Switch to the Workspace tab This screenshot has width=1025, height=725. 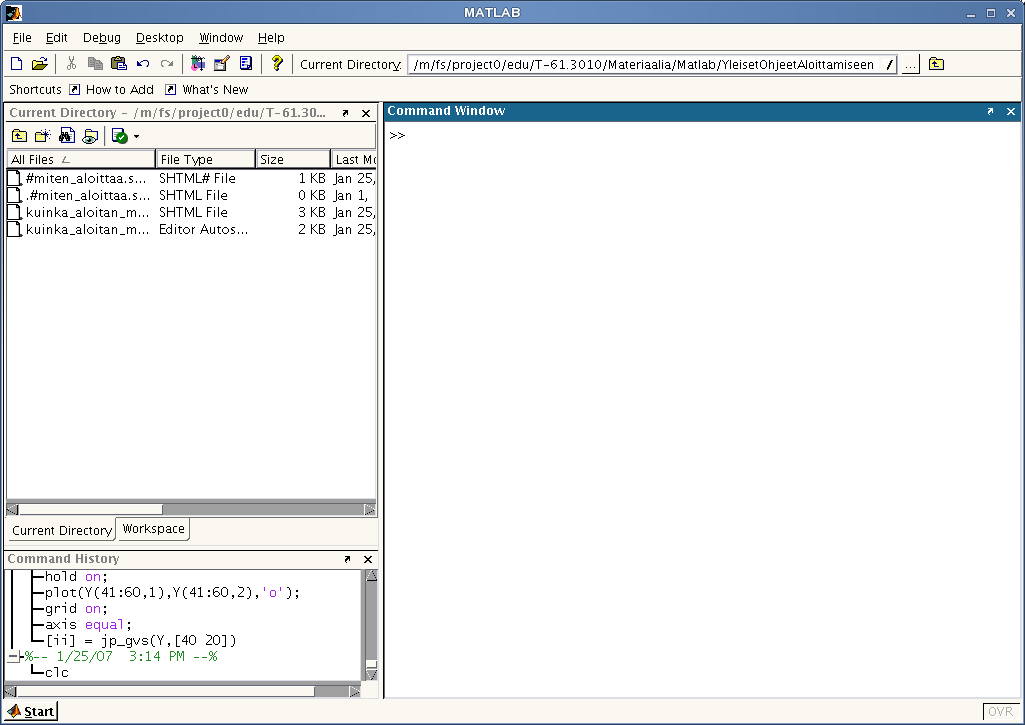(x=153, y=529)
